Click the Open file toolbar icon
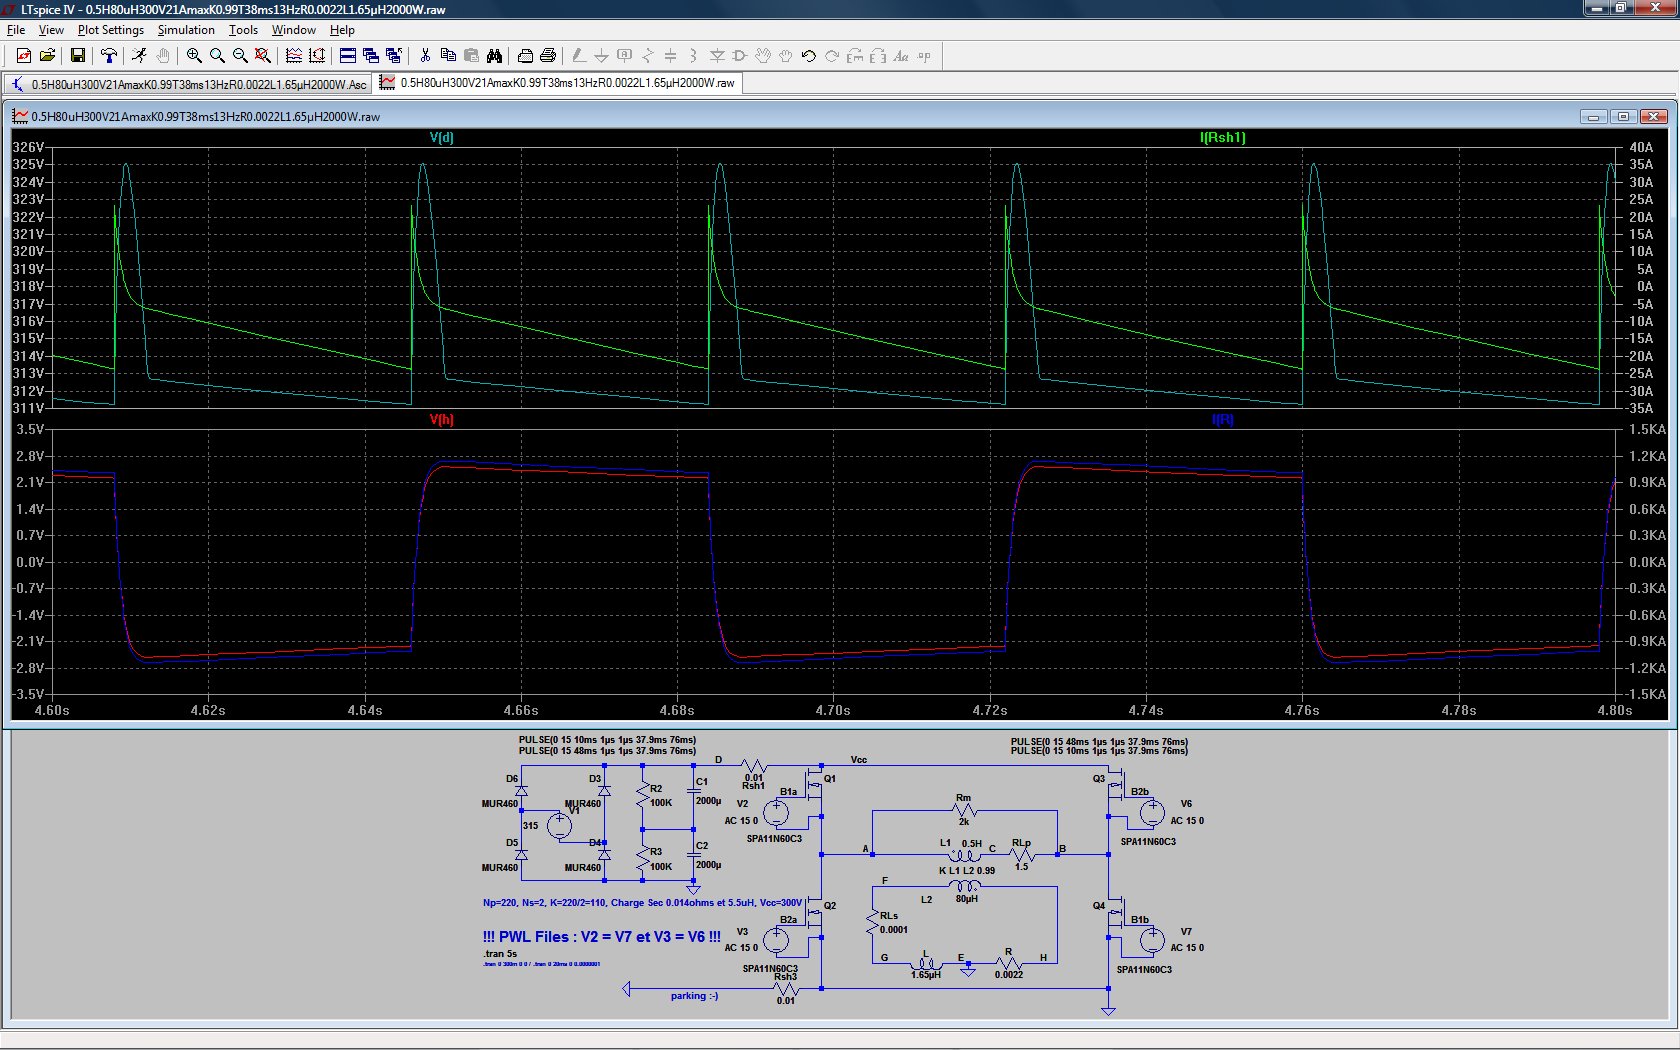1680x1050 pixels. (x=46, y=56)
